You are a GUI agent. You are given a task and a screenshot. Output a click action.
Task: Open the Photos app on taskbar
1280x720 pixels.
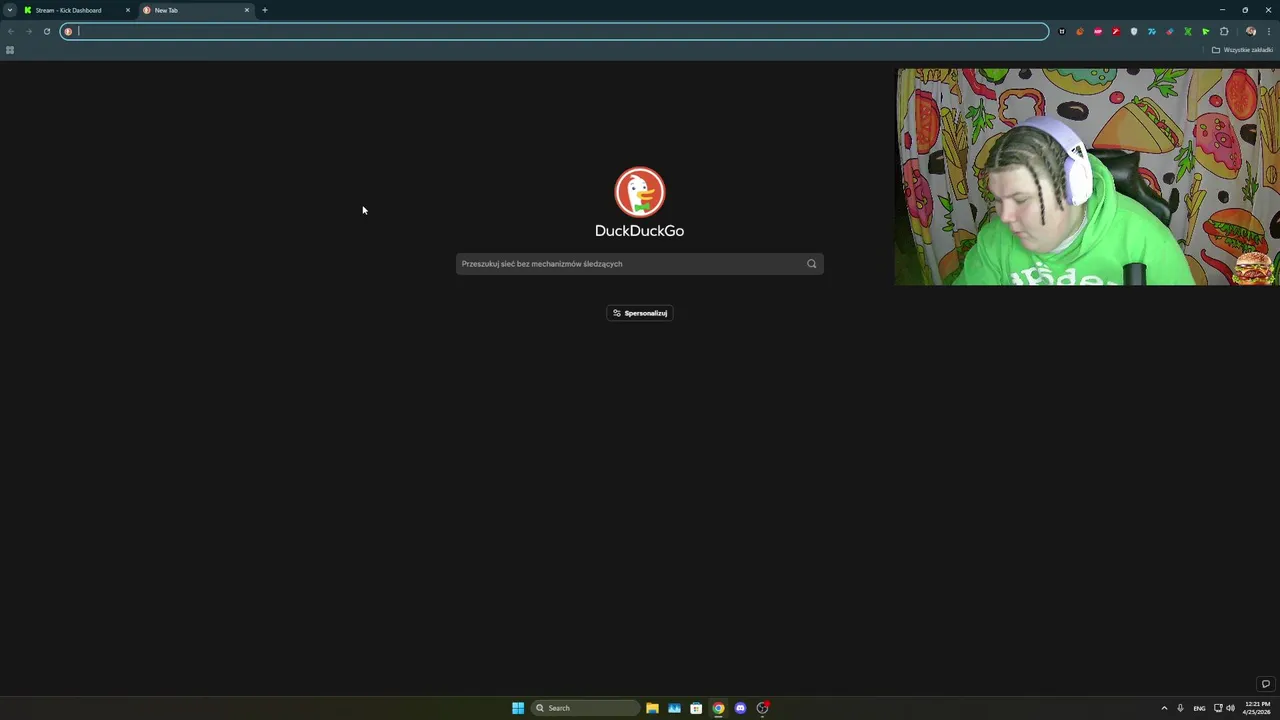click(674, 708)
